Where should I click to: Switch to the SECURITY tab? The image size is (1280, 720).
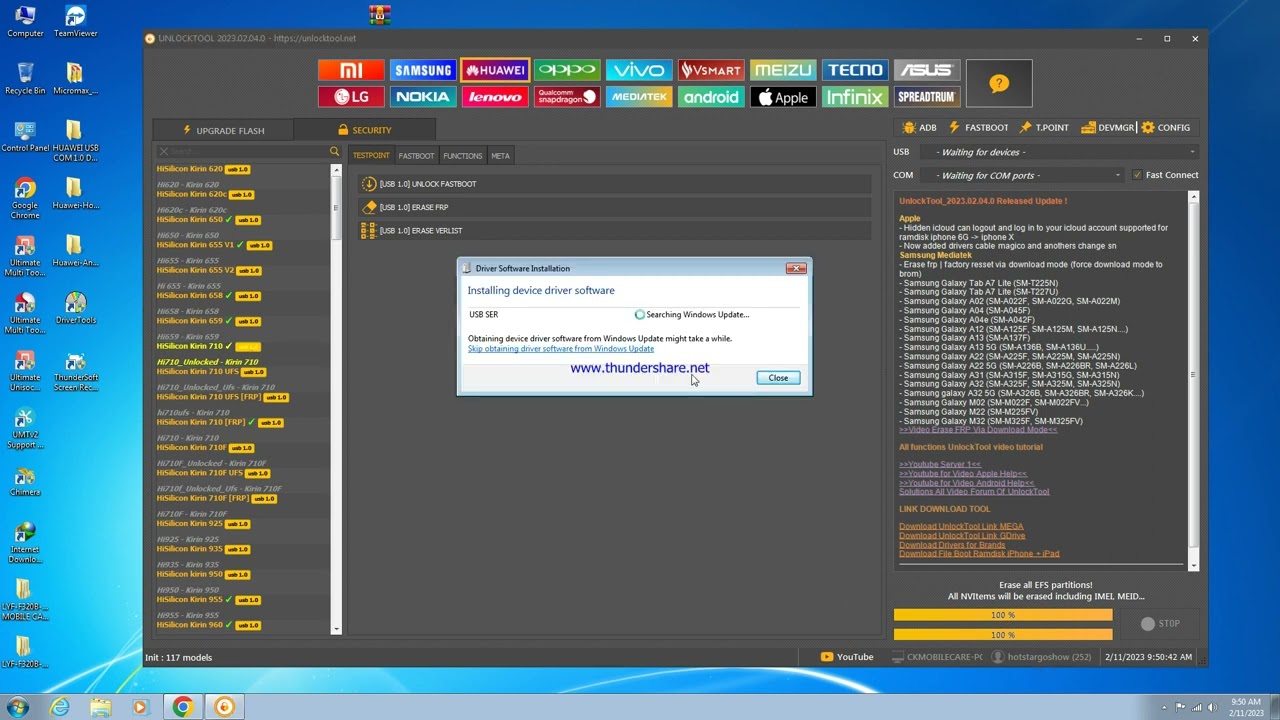pyautogui.click(x=365, y=130)
